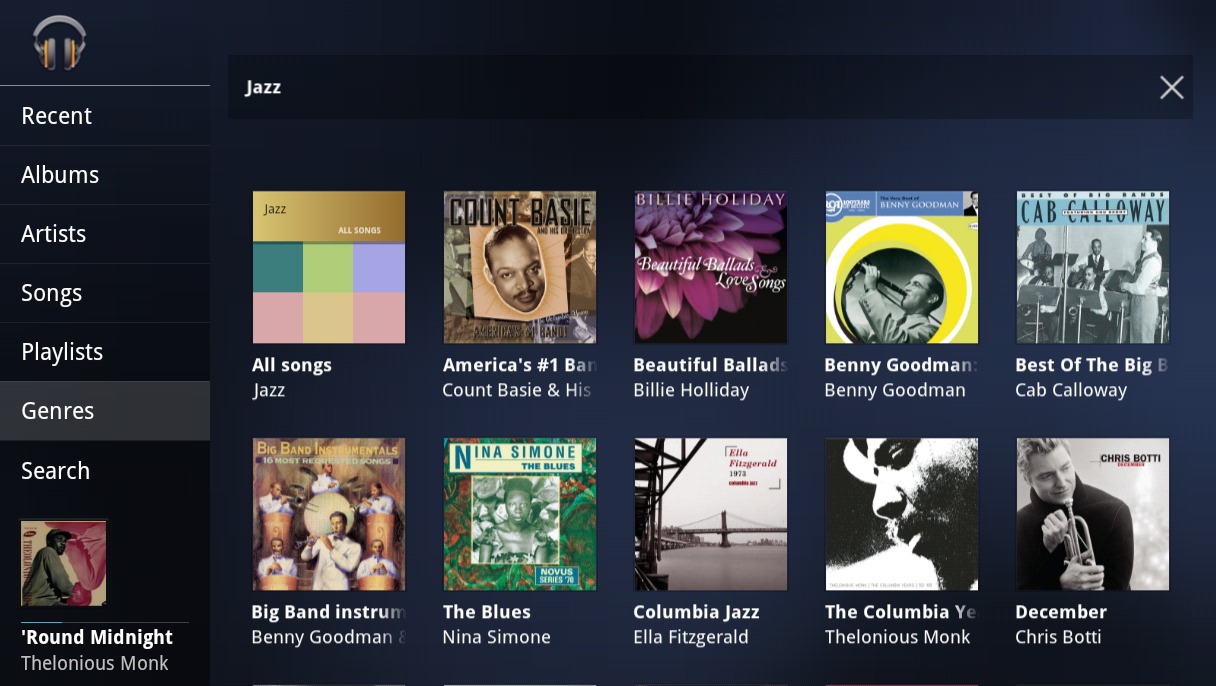Click the December album title
The width and height of the screenshot is (1216, 686).
click(x=1061, y=612)
